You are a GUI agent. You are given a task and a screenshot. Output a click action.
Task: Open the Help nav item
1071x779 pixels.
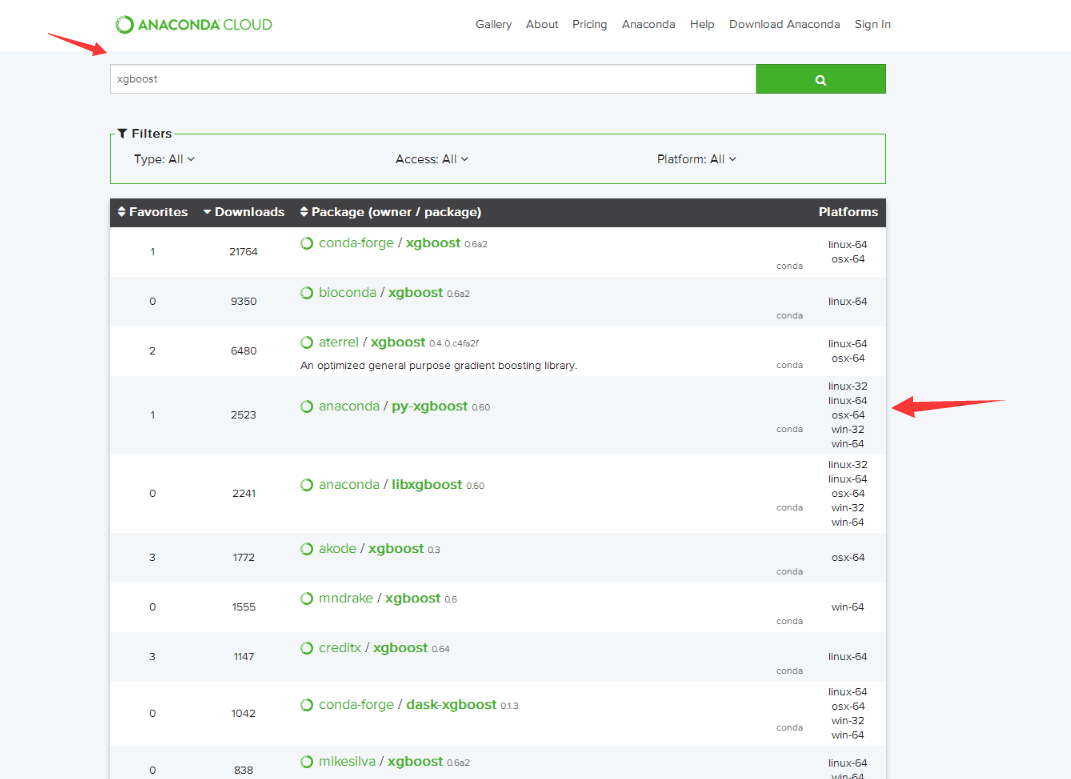[x=701, y=25]
